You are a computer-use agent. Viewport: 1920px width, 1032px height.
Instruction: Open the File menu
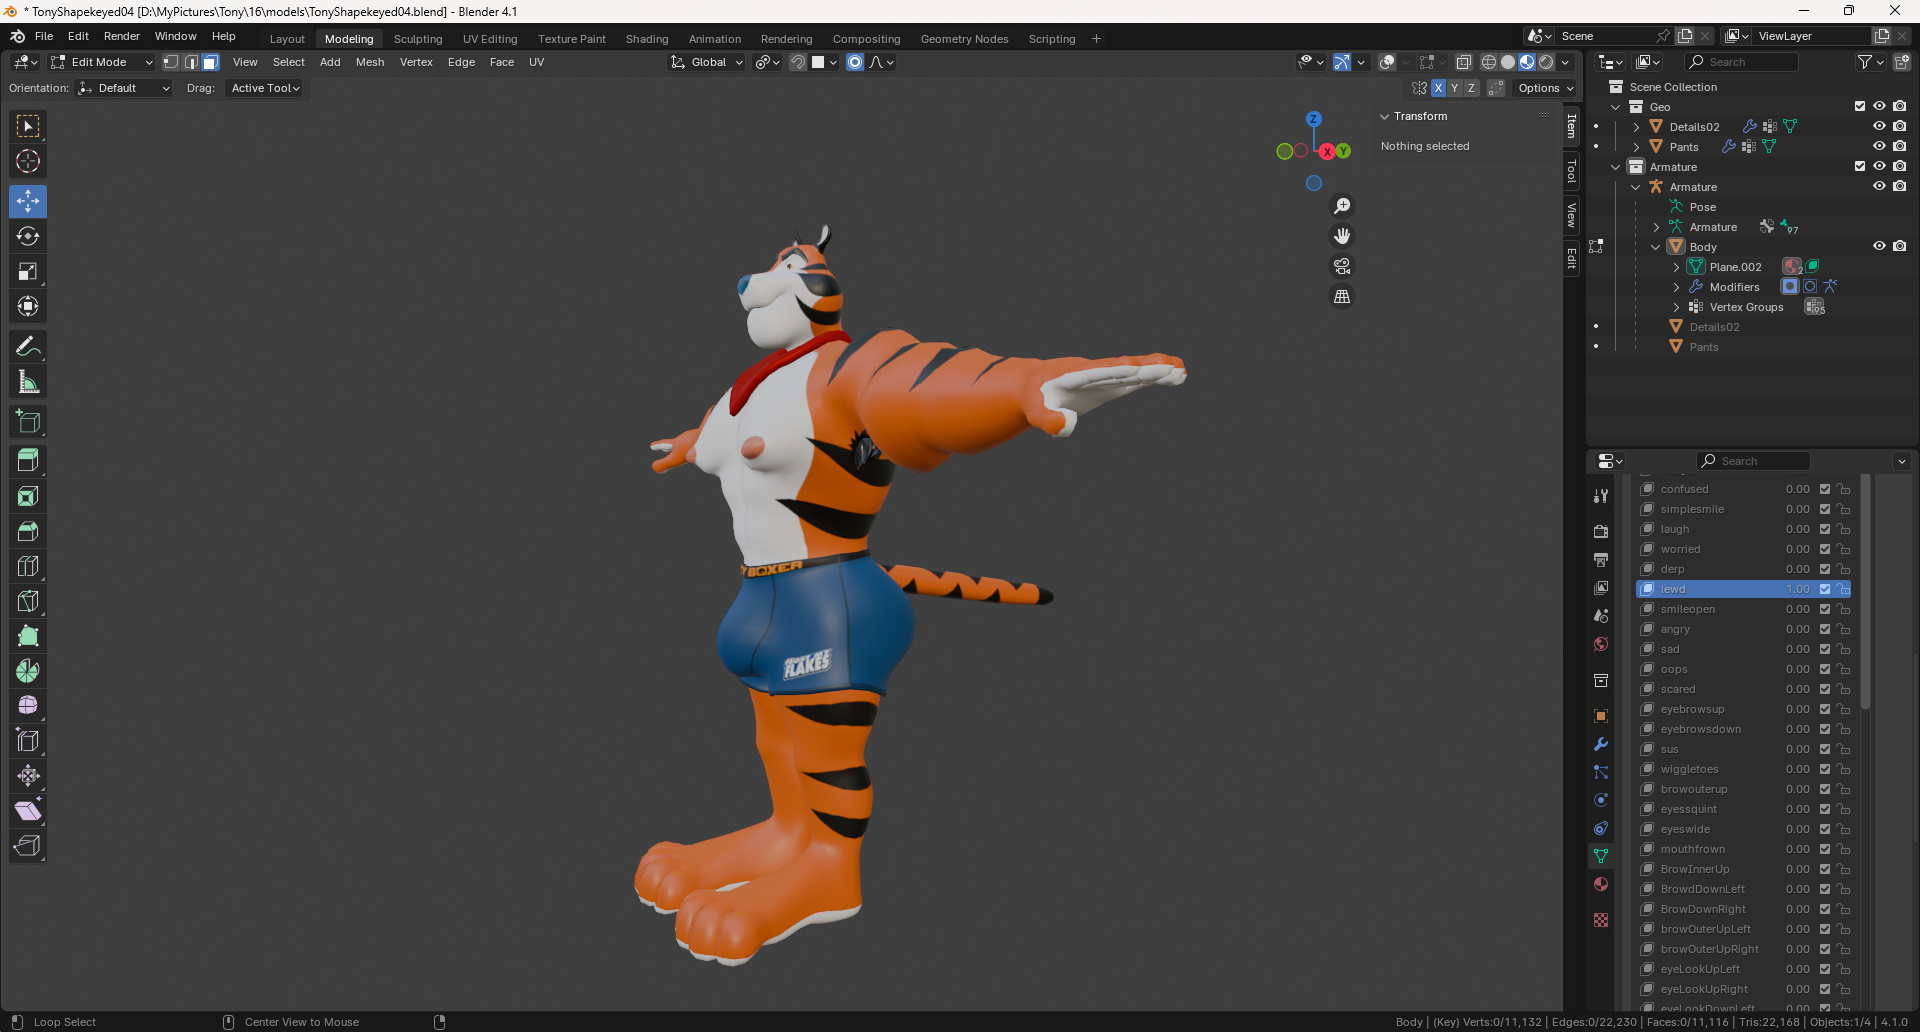pyautogui.click(x=44, y=36)
